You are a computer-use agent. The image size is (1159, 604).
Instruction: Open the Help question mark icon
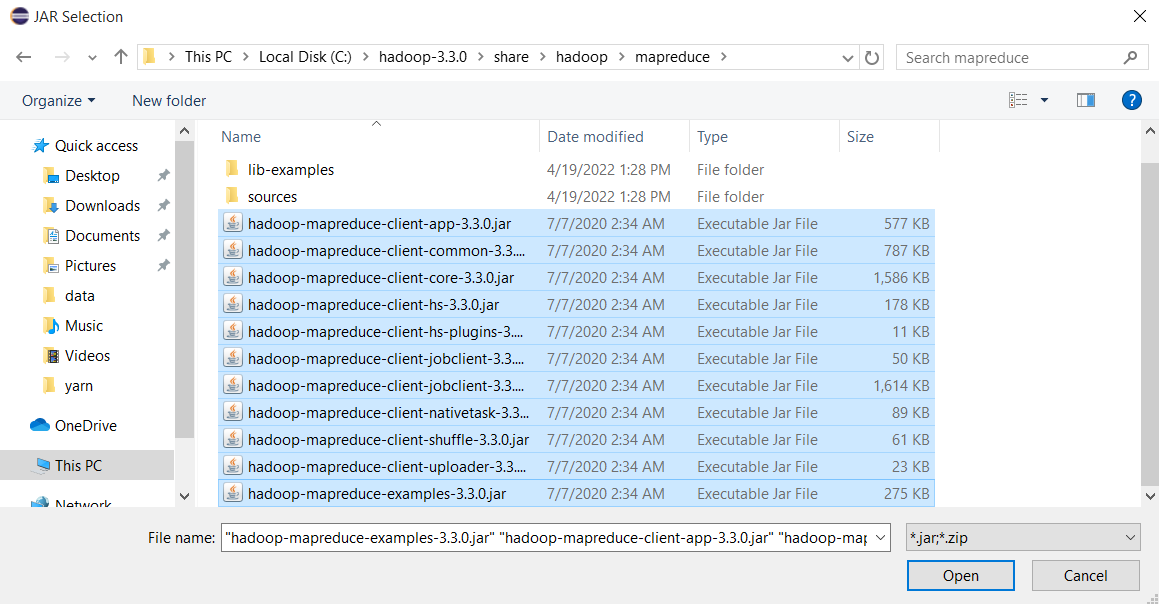click(1131, 100)
